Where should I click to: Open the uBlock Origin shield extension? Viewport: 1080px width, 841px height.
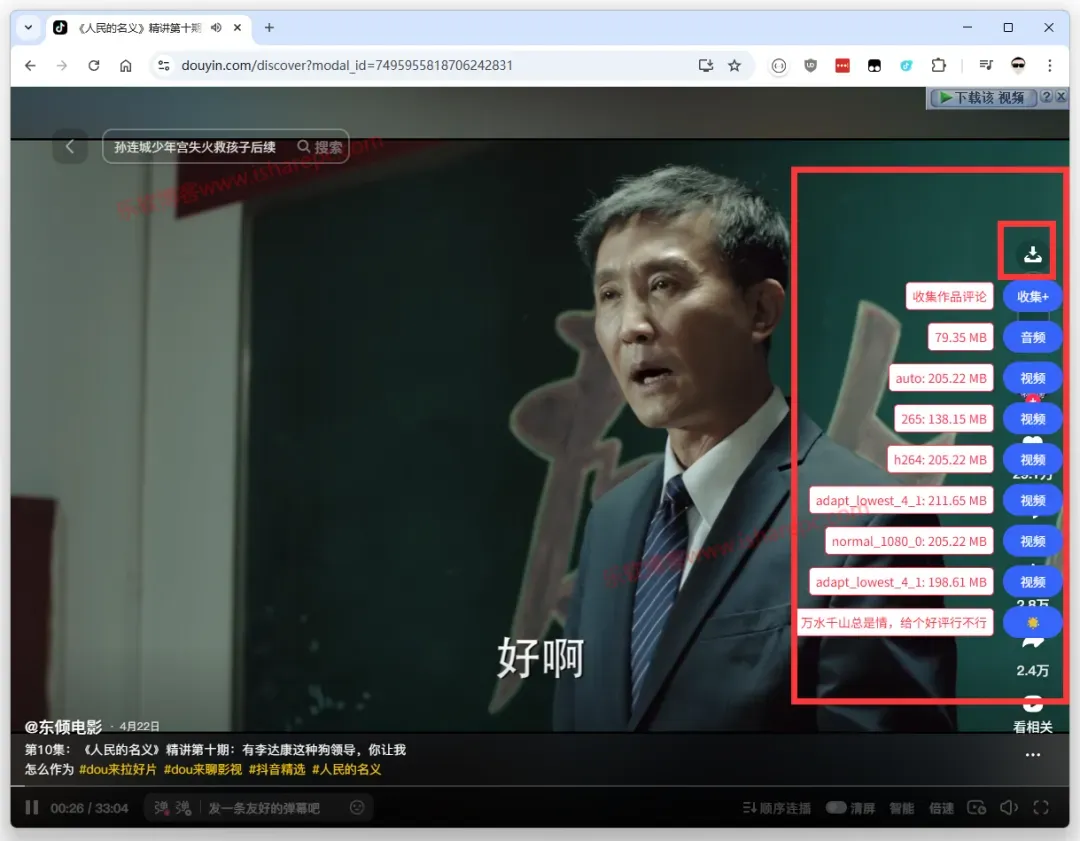pos(810,65)
